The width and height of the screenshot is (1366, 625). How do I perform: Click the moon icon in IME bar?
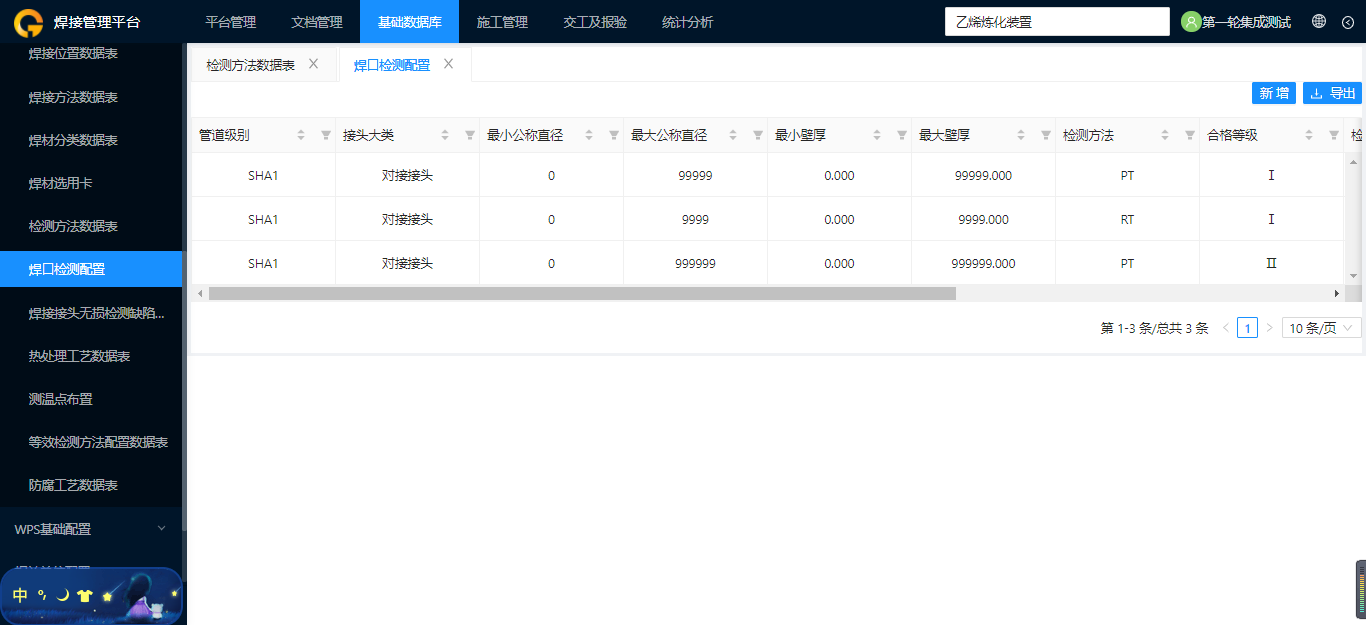pyautogui.click(x=63, y=595)
